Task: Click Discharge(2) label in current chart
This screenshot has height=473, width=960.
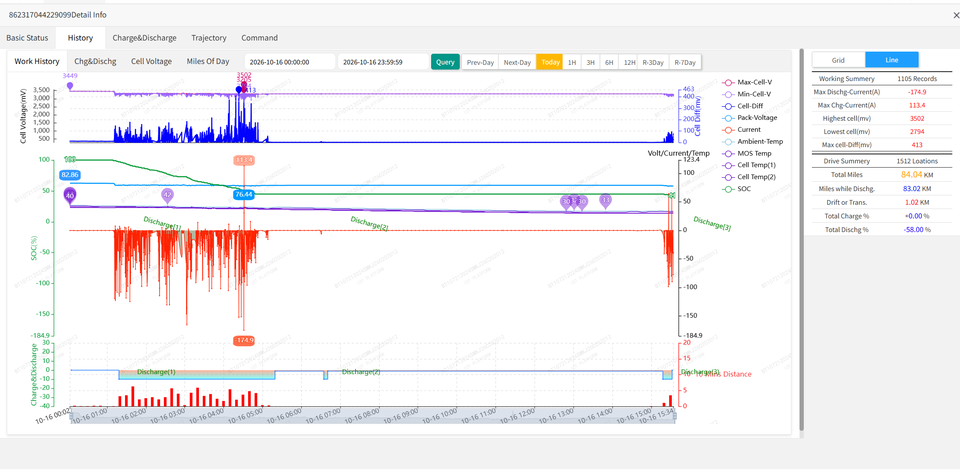Action: (370, 223)
